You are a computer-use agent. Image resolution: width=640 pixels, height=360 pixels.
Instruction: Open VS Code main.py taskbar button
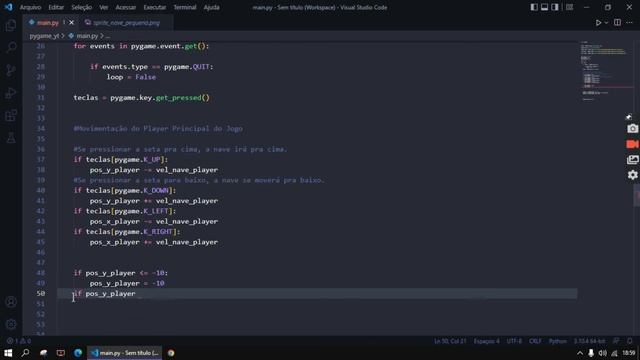(x=124, y=353)
